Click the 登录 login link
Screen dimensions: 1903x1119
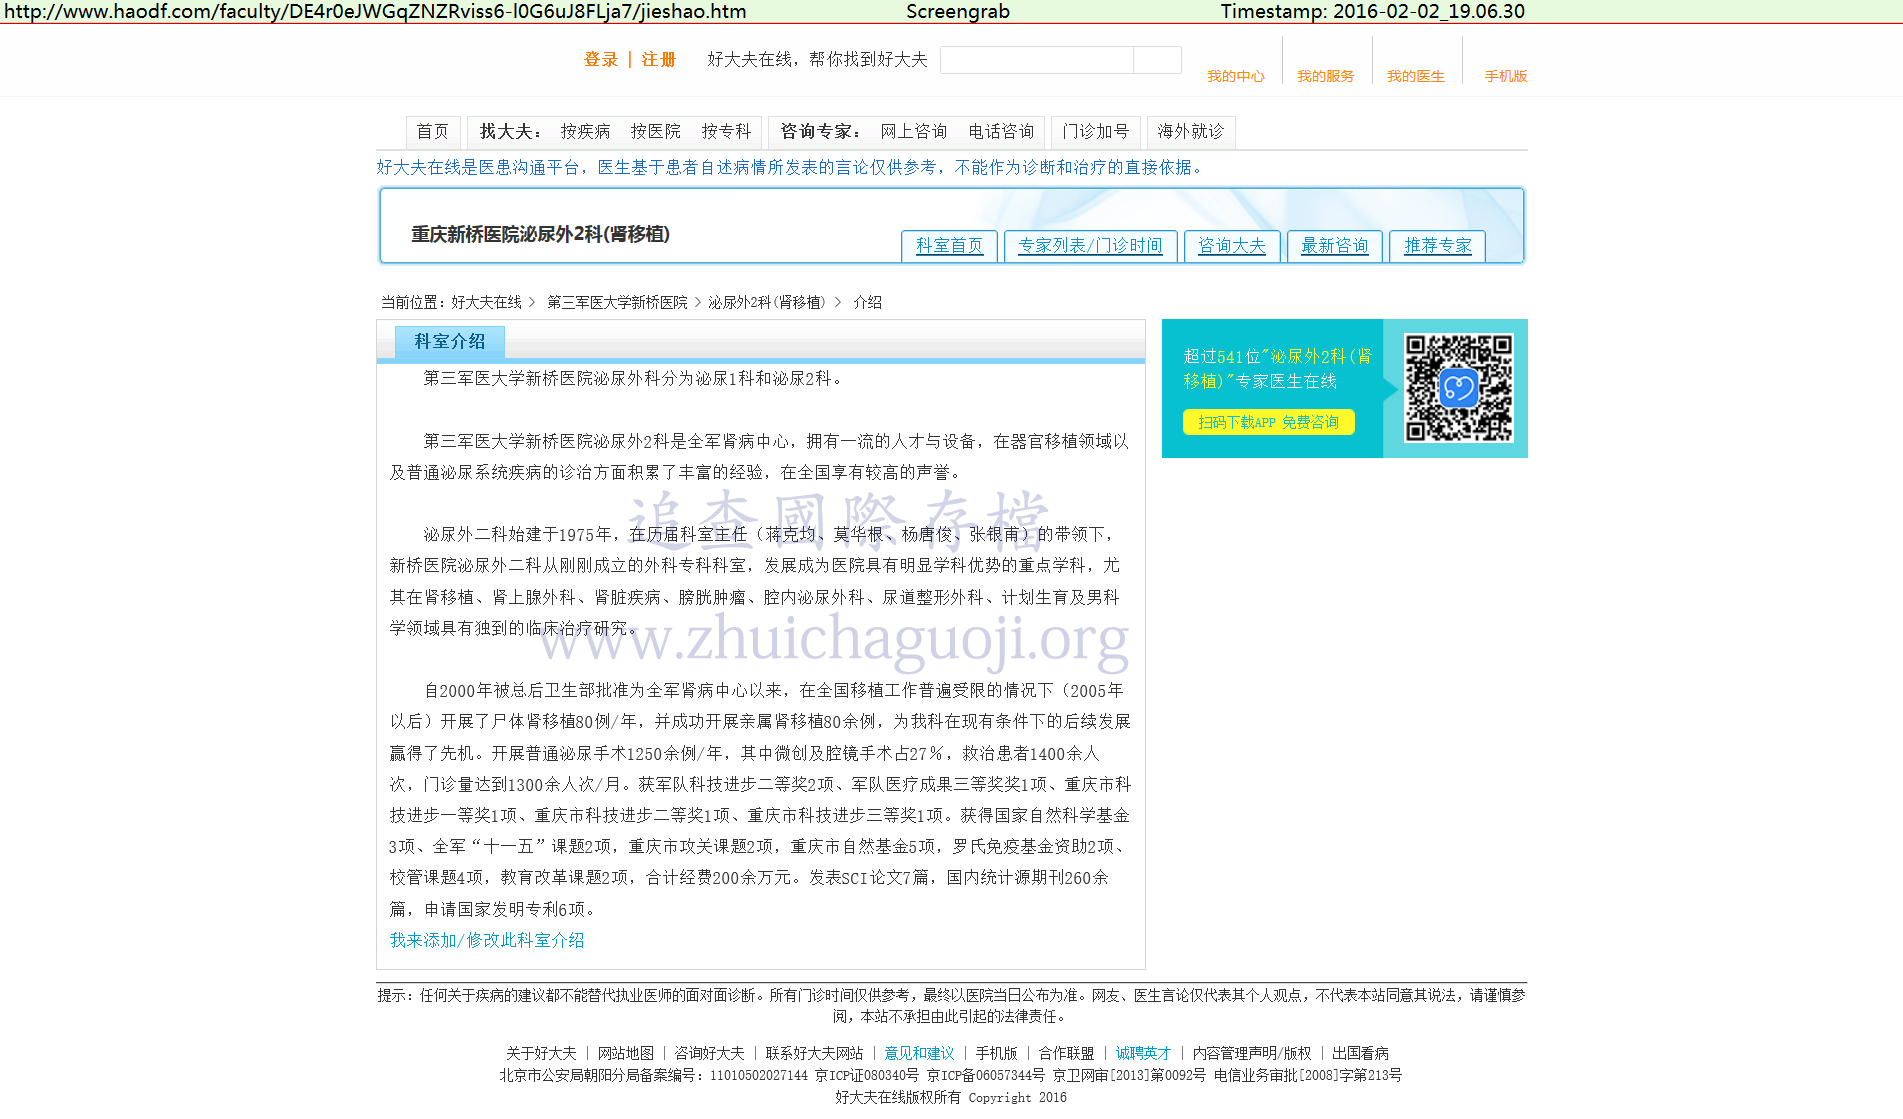[x=601, y=60]
